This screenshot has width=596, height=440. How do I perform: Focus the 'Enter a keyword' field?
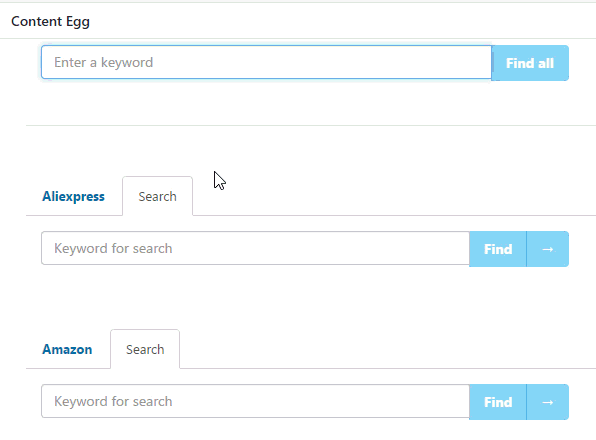(266, 62)
